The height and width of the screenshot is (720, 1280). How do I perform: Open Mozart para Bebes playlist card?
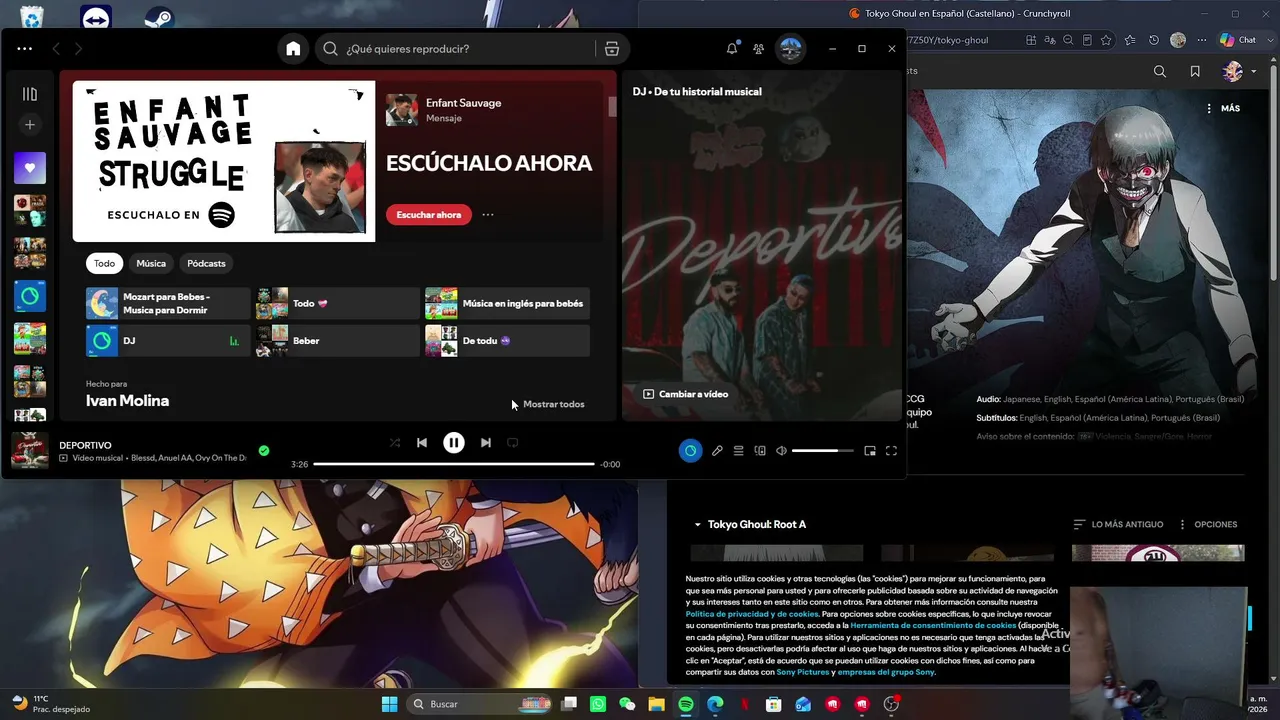click(168, 303)
